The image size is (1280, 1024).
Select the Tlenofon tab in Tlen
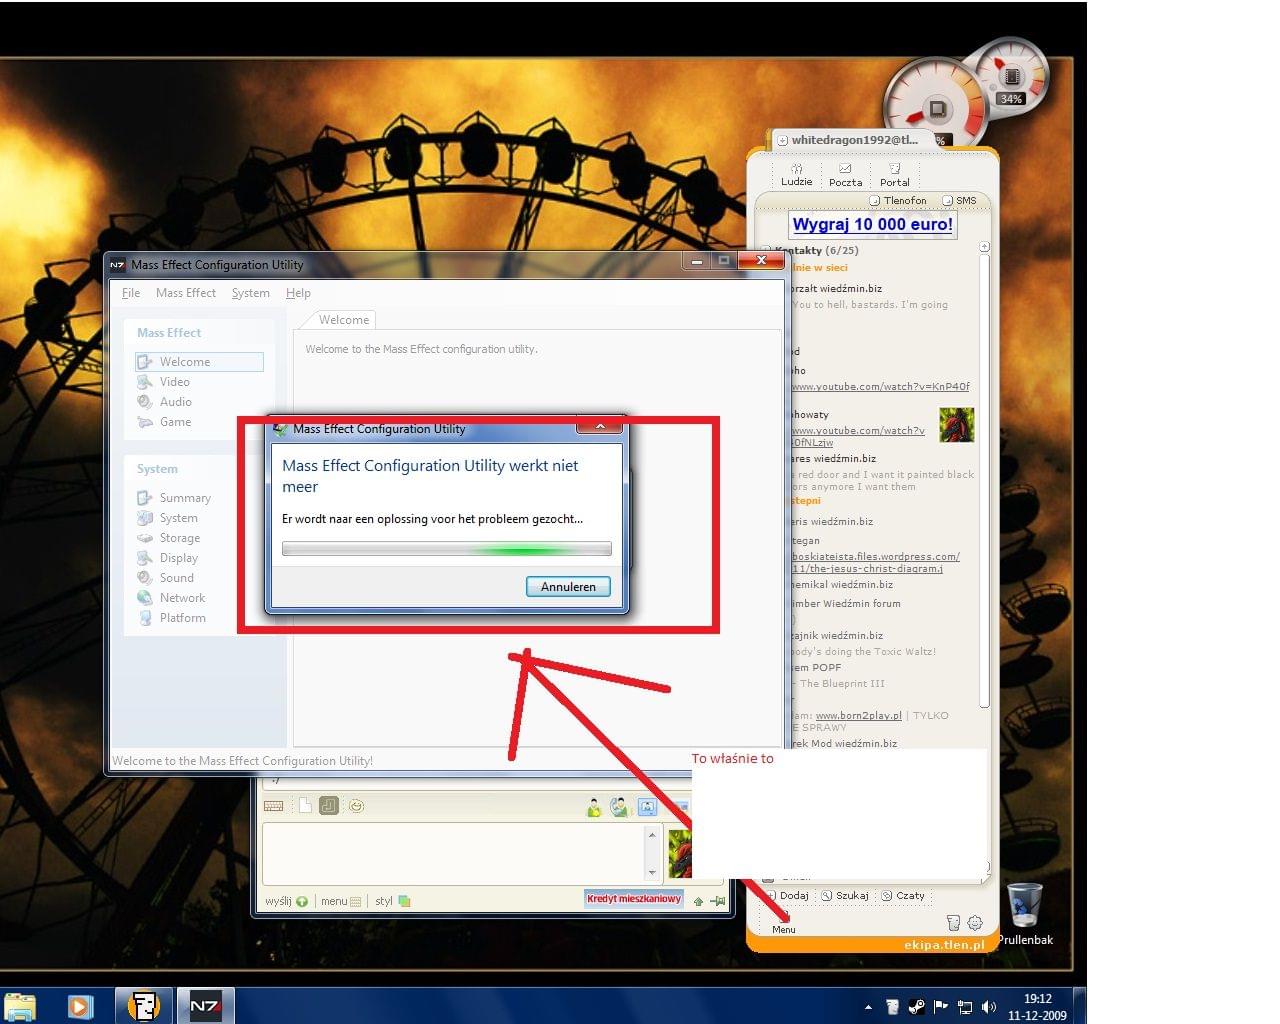tap(898, 200)
